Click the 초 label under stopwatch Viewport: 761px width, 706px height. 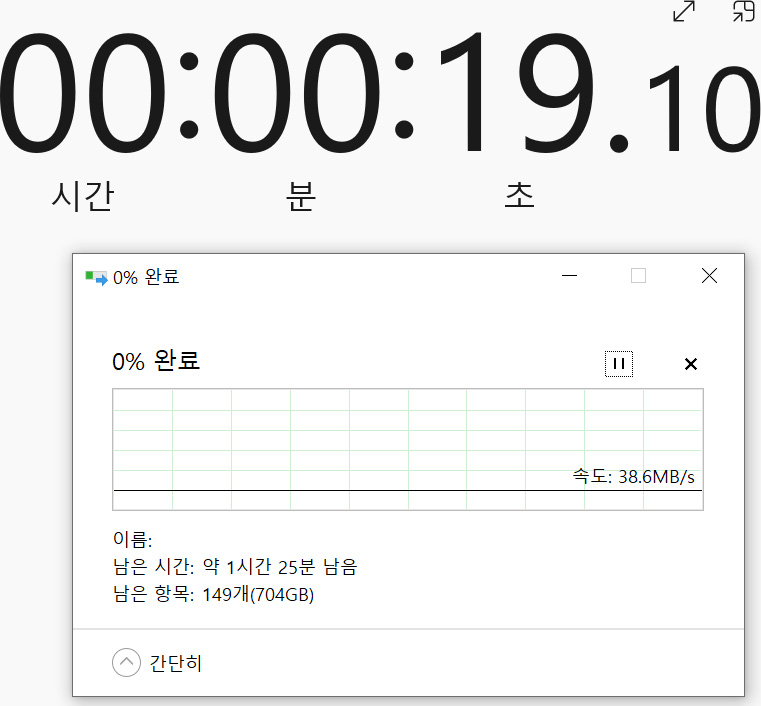(519, 196)
